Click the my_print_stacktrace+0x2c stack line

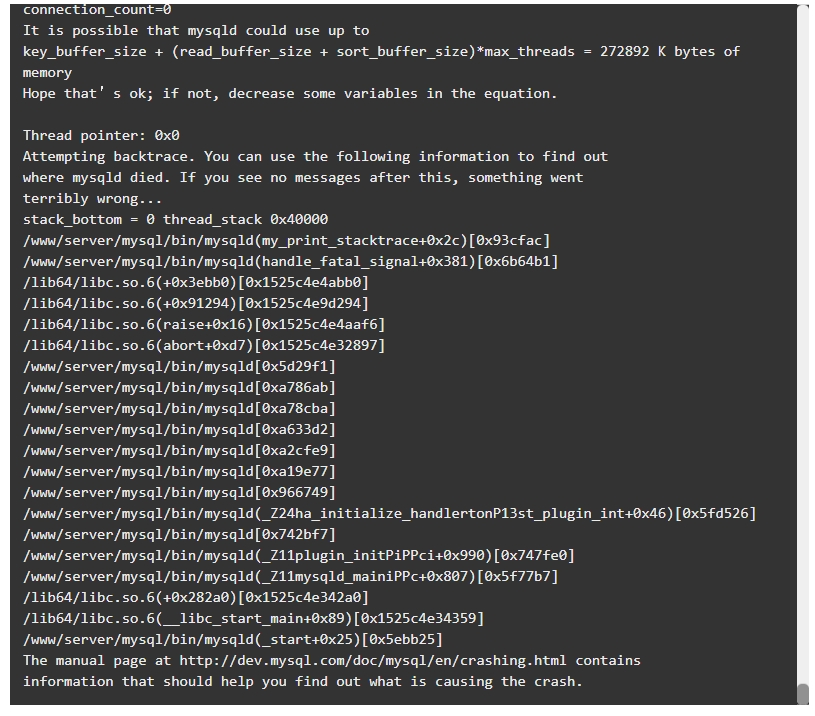(x=286, y=241)
